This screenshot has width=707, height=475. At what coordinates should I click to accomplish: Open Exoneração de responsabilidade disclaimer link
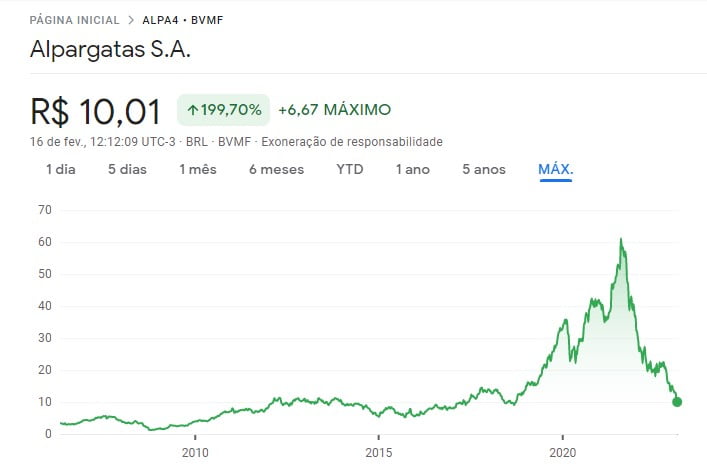point(352,142)
